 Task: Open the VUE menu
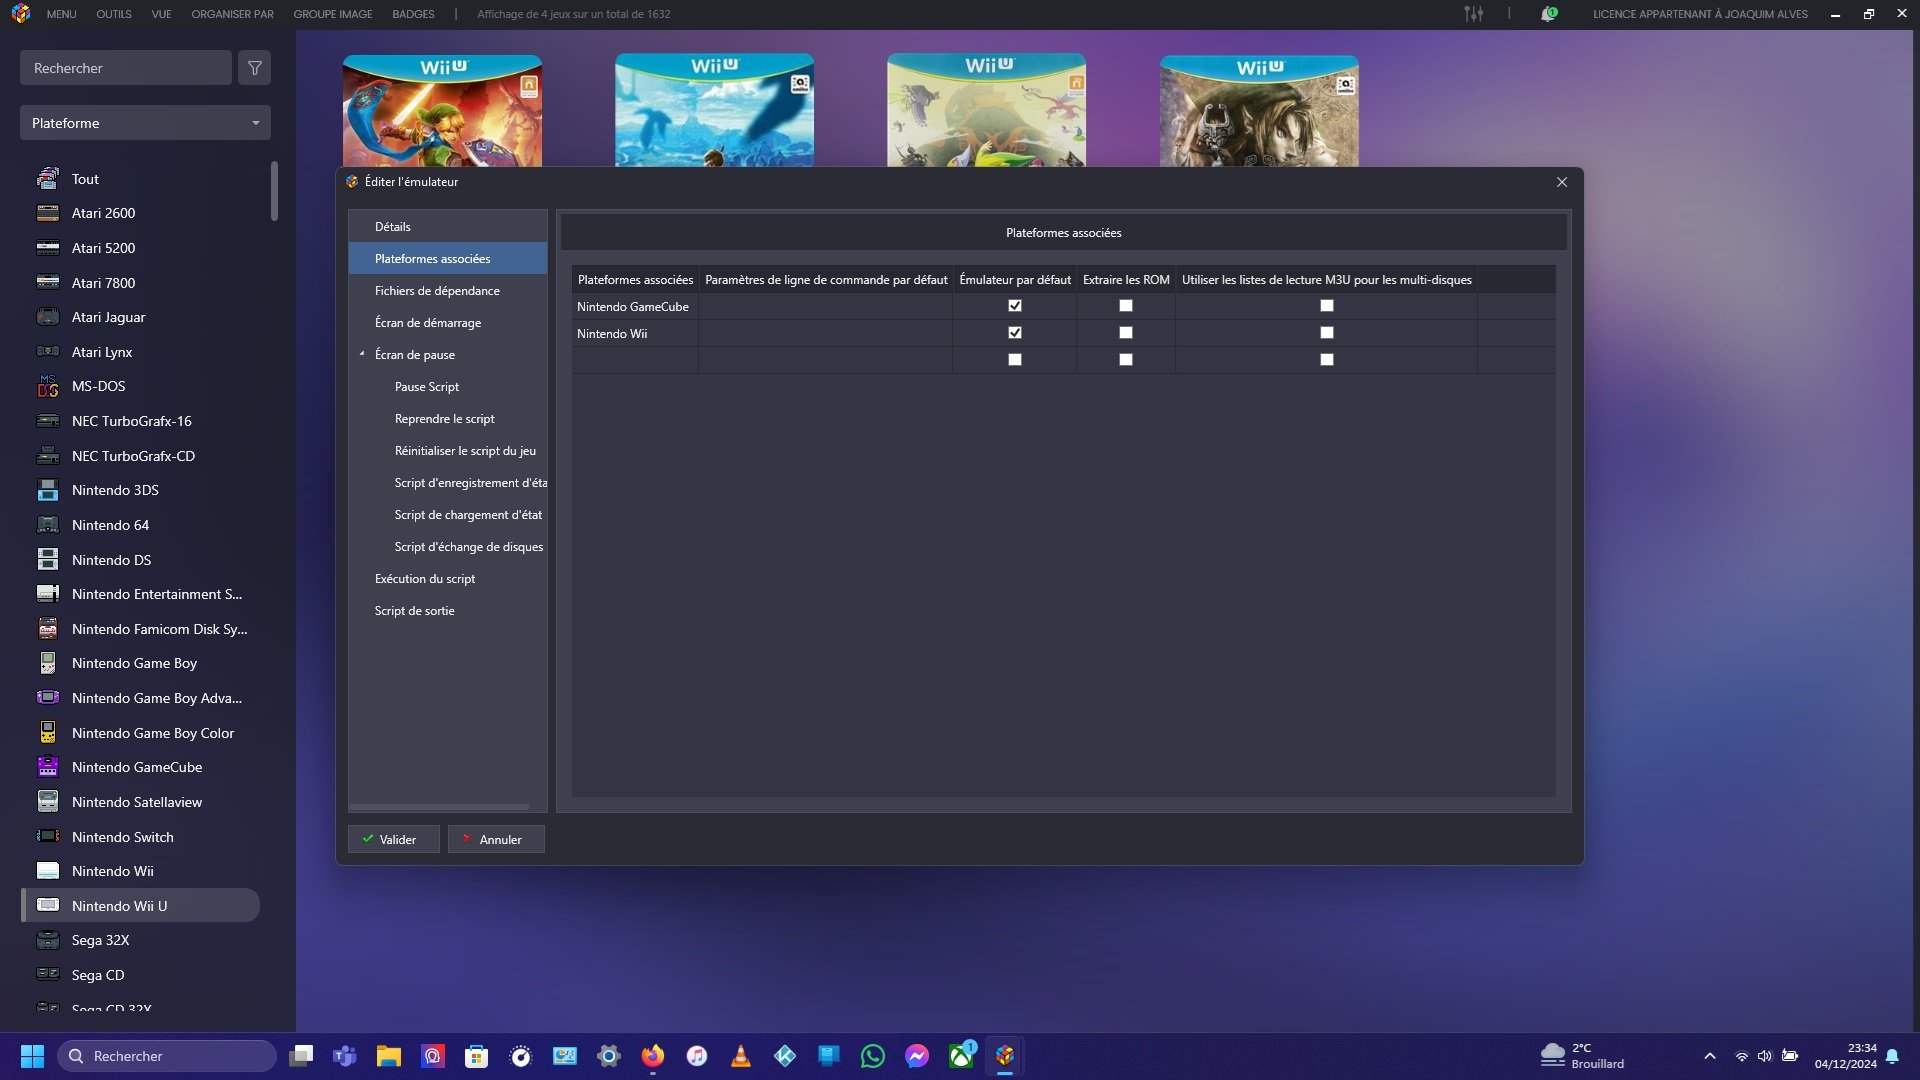pyautogui.click(x=161, y=14)
